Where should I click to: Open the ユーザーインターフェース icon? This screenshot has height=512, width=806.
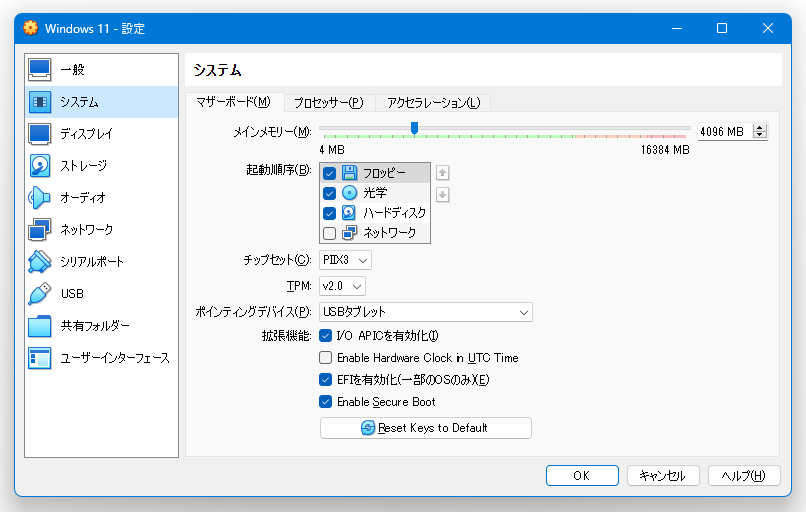pos(40,358)
